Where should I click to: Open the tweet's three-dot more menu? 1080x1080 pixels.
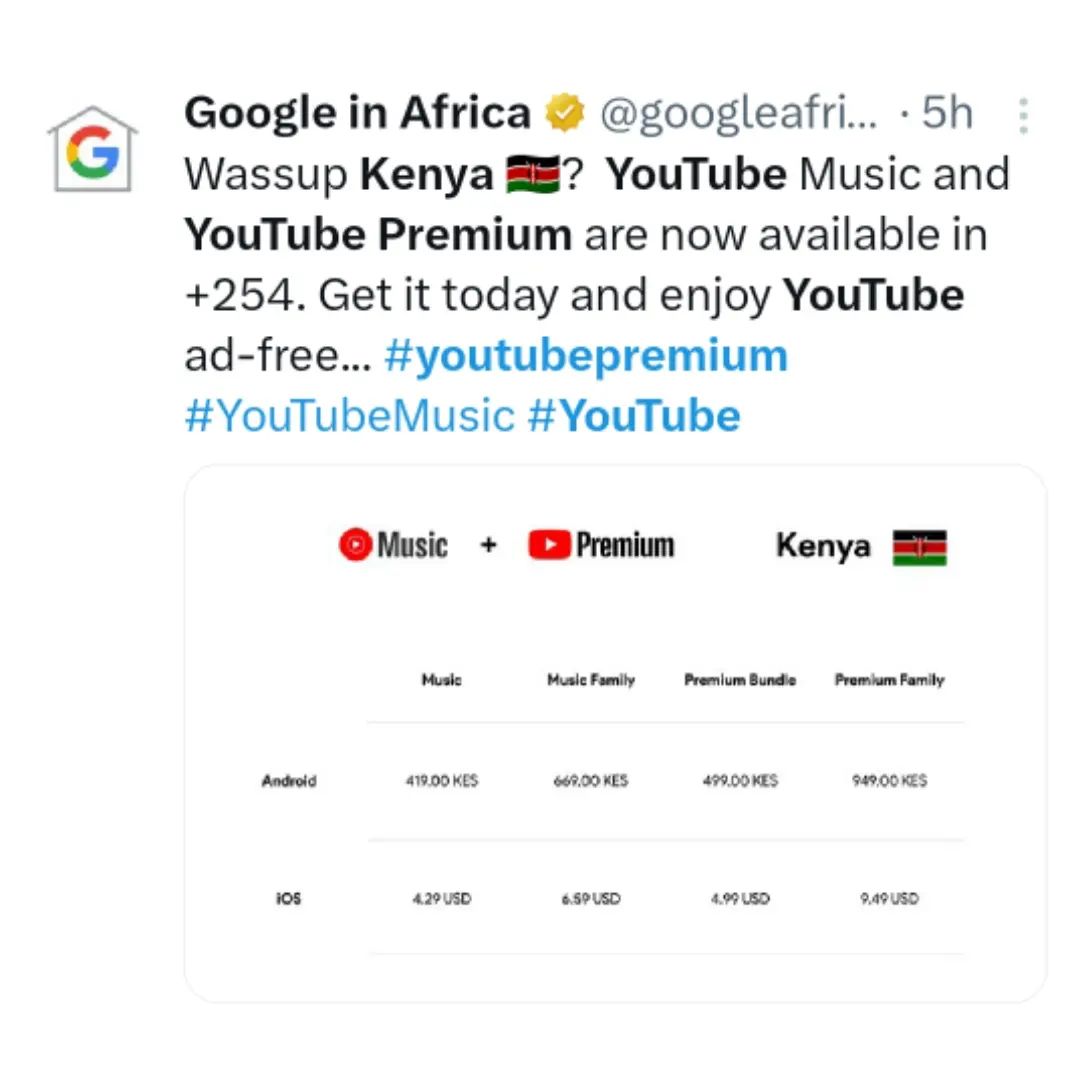tap(1024, 116)
